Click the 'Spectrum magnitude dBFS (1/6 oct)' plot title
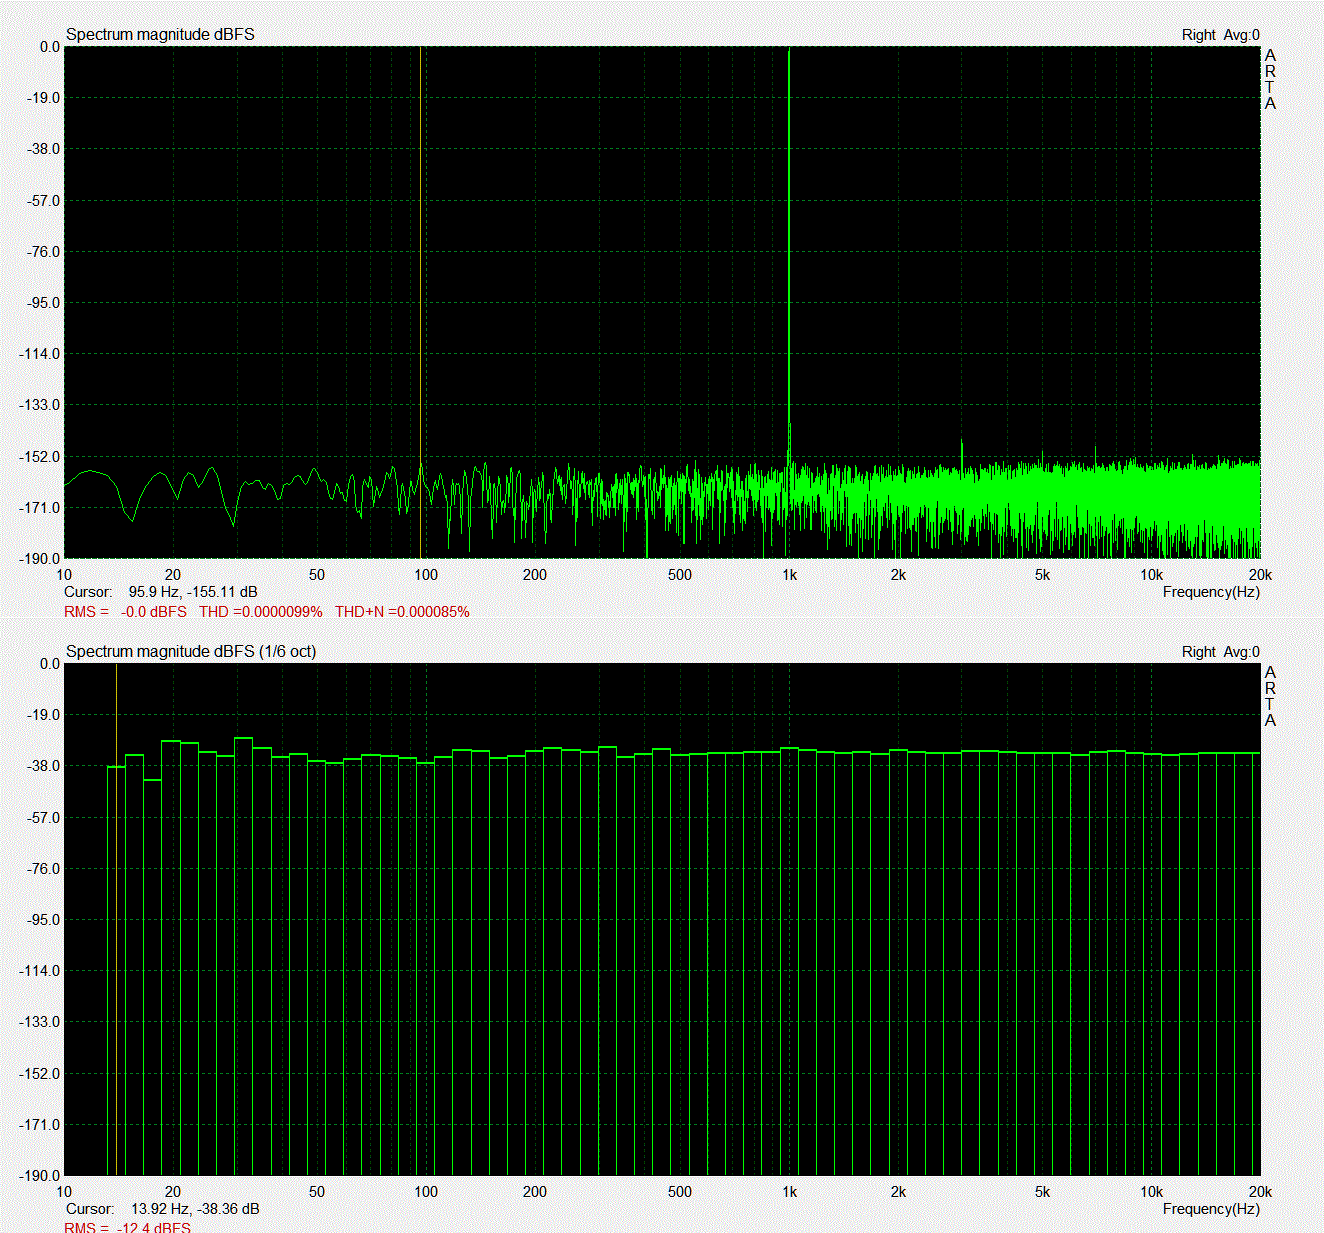 pos(191,651)
